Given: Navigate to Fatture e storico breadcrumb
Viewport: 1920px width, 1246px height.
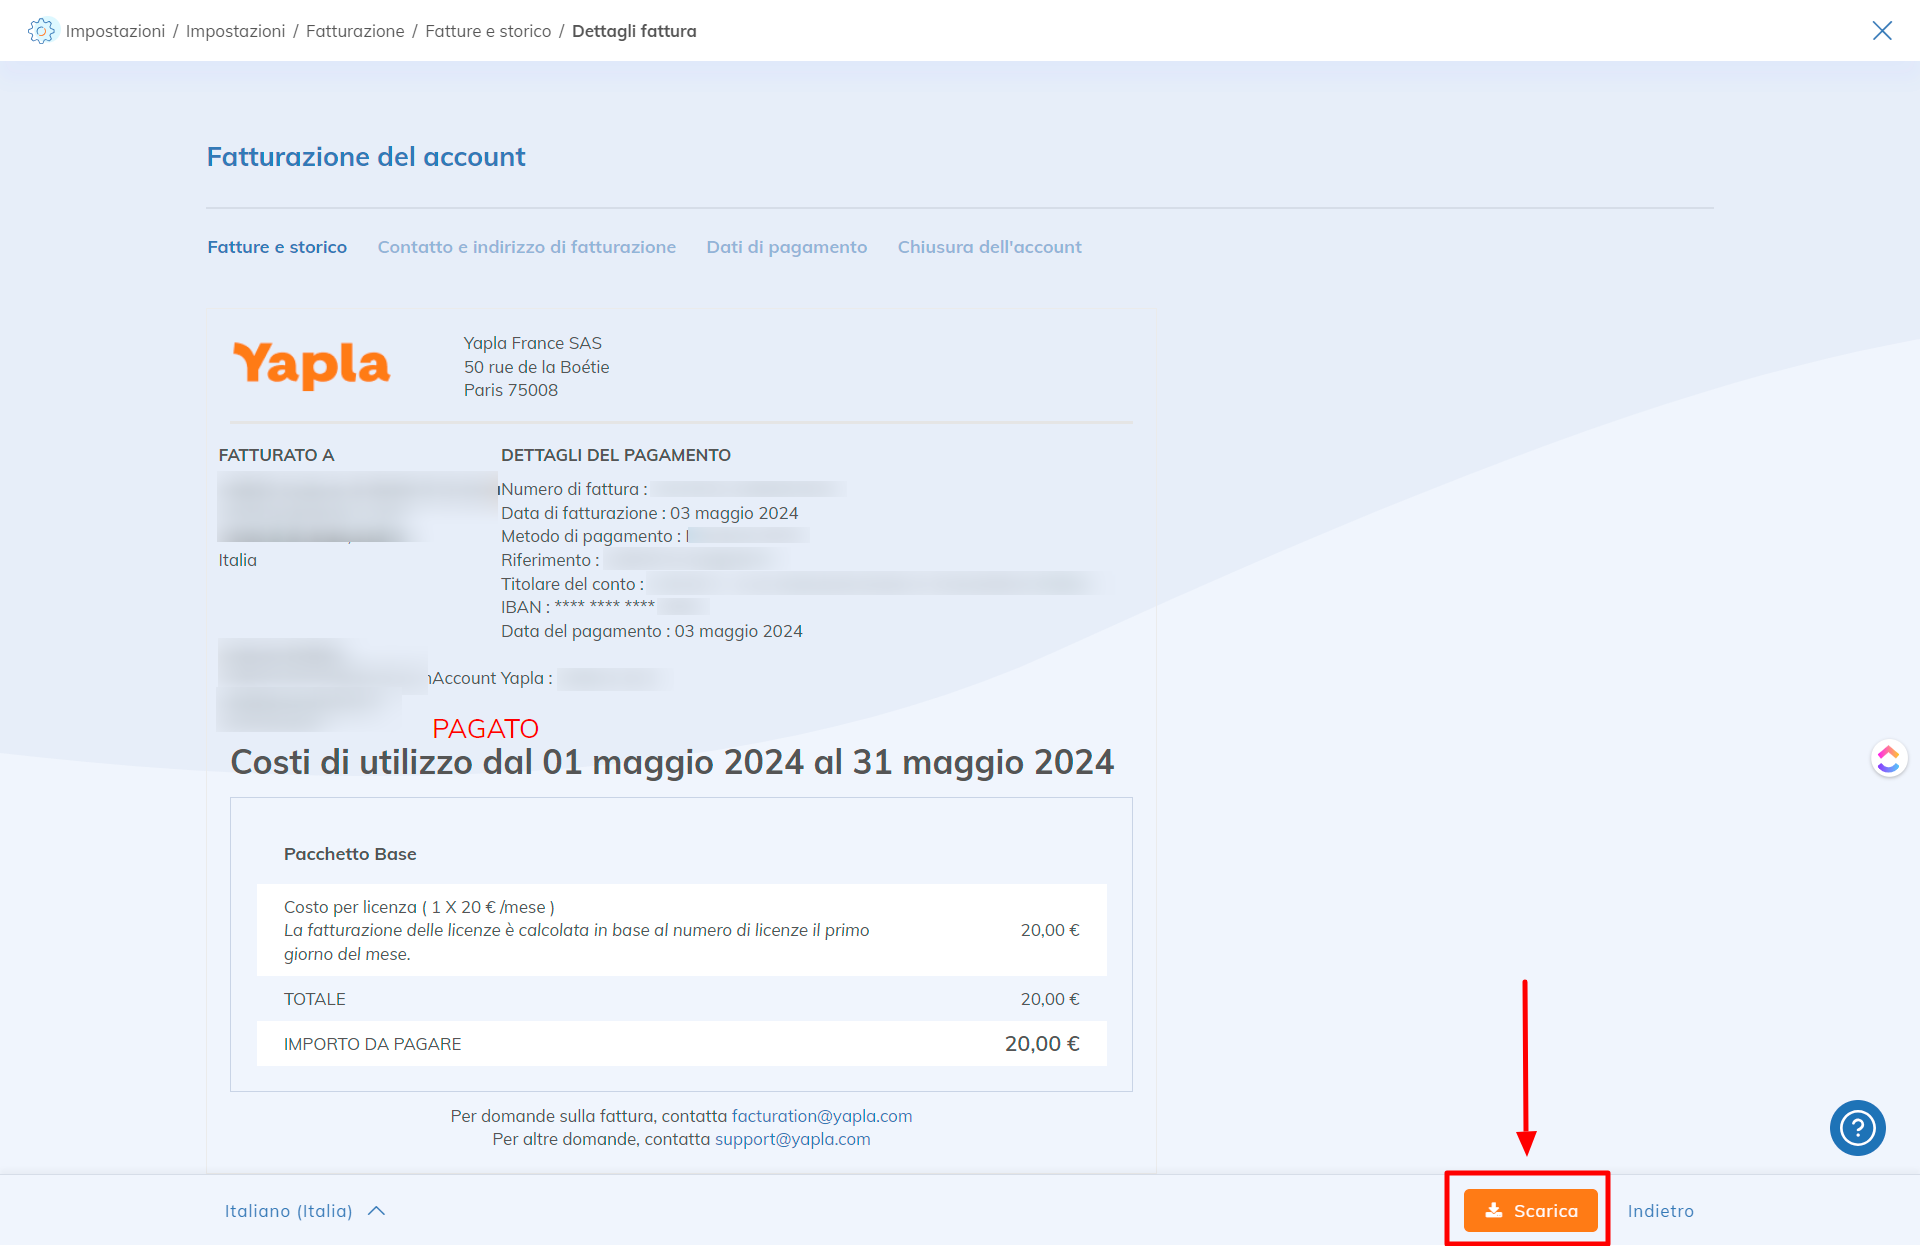Looking at the screenshot, I should [488, 31].
